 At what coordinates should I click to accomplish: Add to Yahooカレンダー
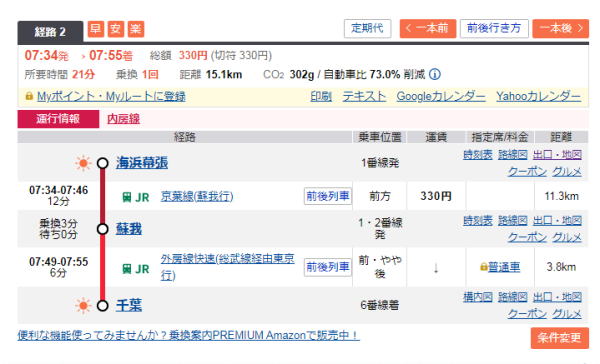pos(538,96)
